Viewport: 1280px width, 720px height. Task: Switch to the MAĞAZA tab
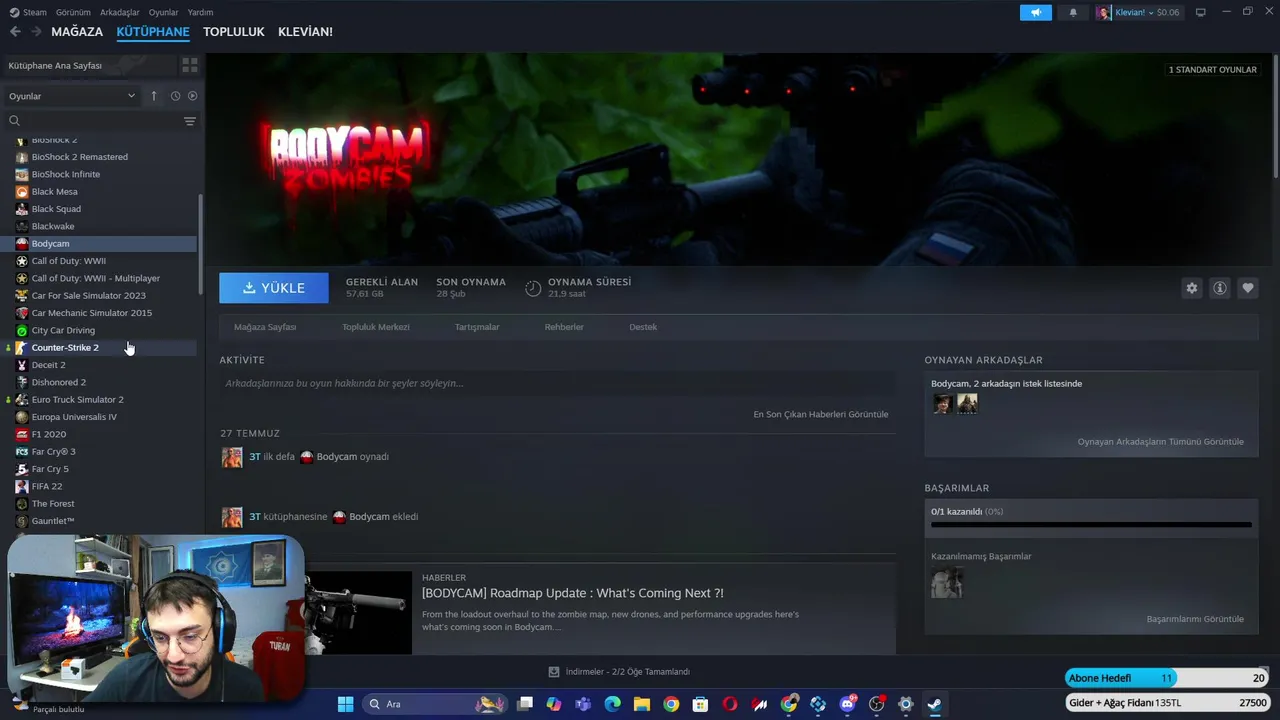point(77,32)
